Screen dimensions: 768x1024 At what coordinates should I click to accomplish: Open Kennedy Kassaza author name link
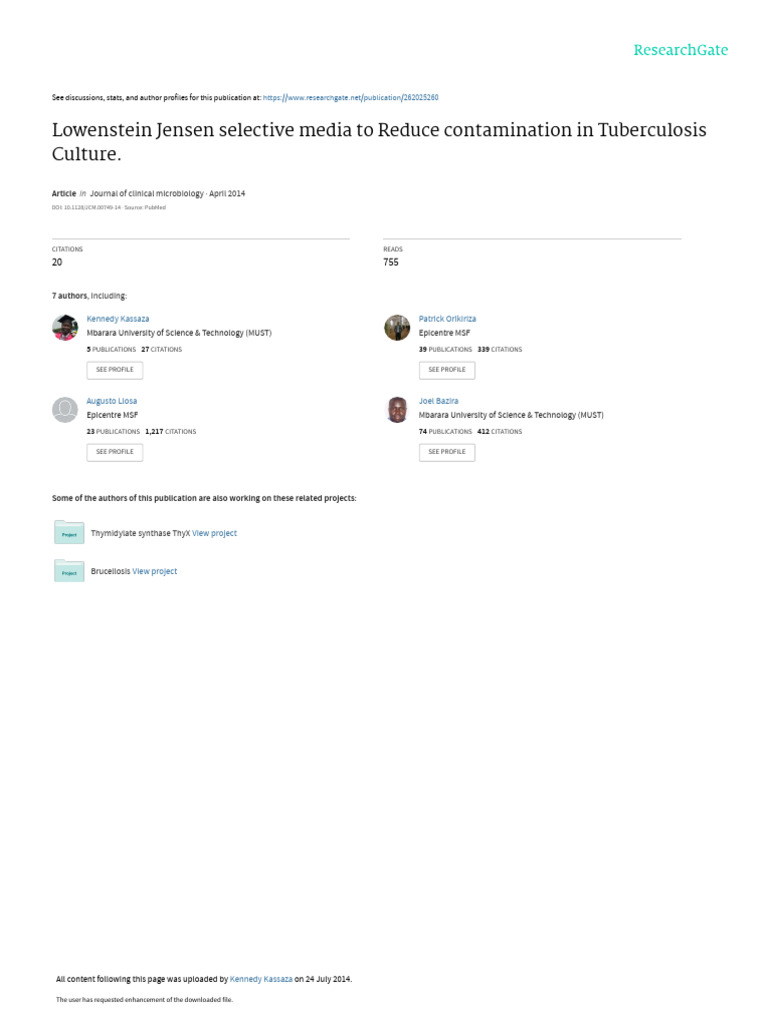118,319
